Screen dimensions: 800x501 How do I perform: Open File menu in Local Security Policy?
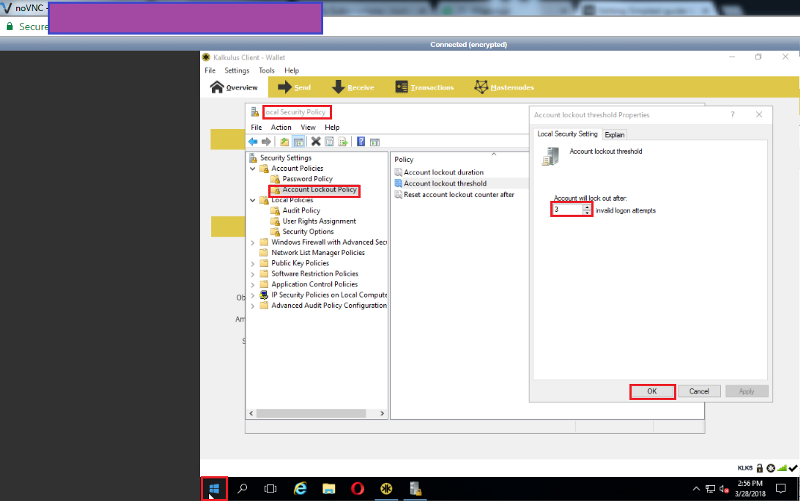tap(256, 127)
